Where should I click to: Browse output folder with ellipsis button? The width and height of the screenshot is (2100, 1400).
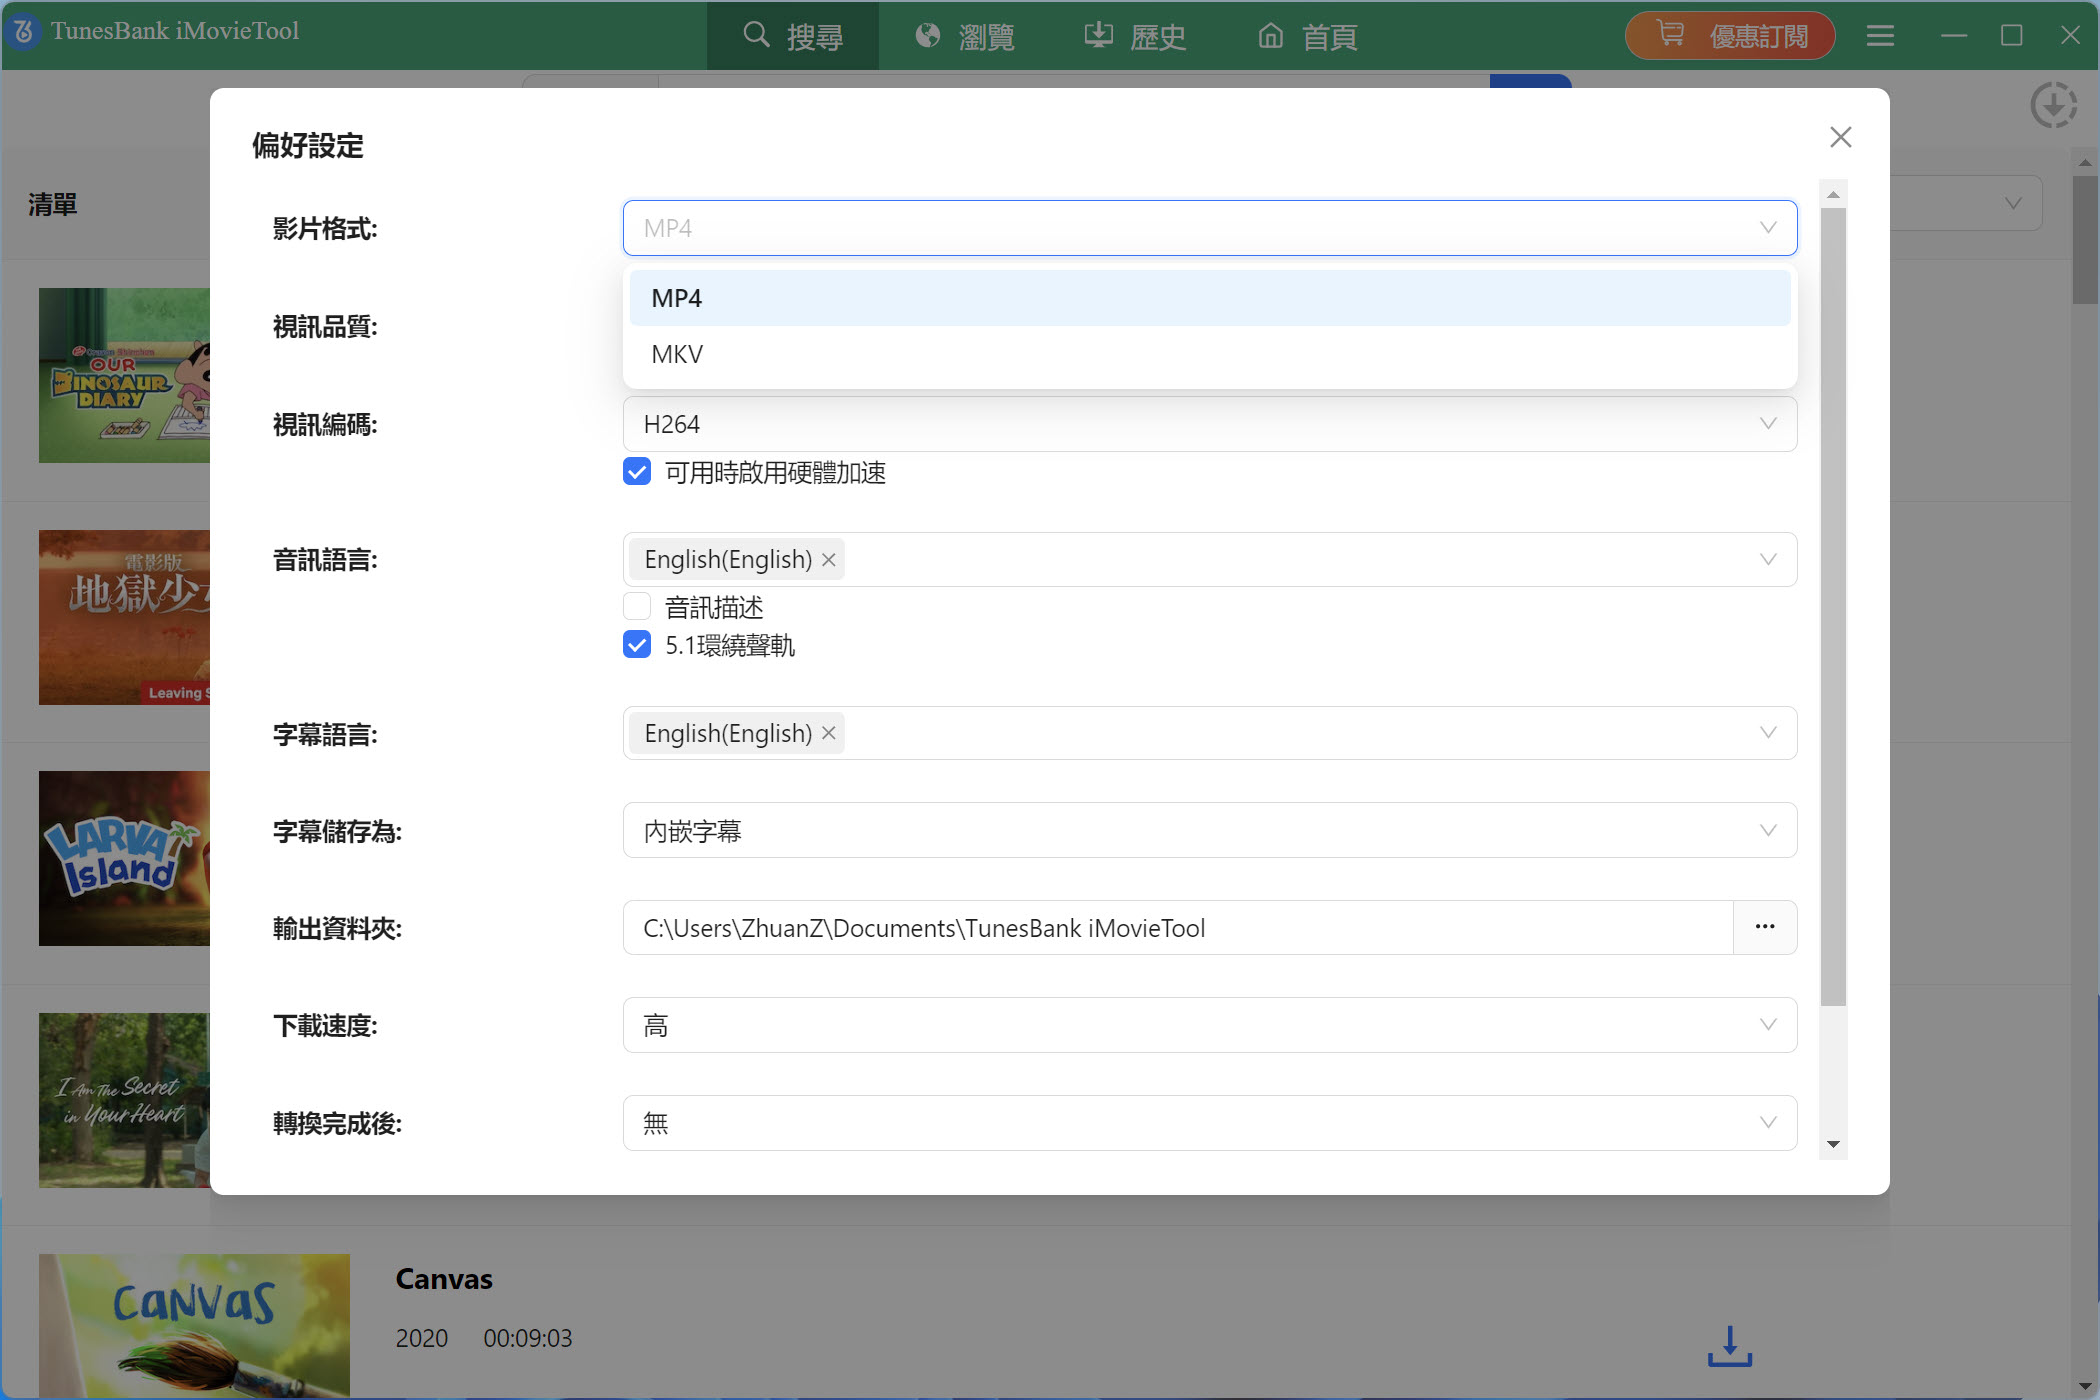1764,928
